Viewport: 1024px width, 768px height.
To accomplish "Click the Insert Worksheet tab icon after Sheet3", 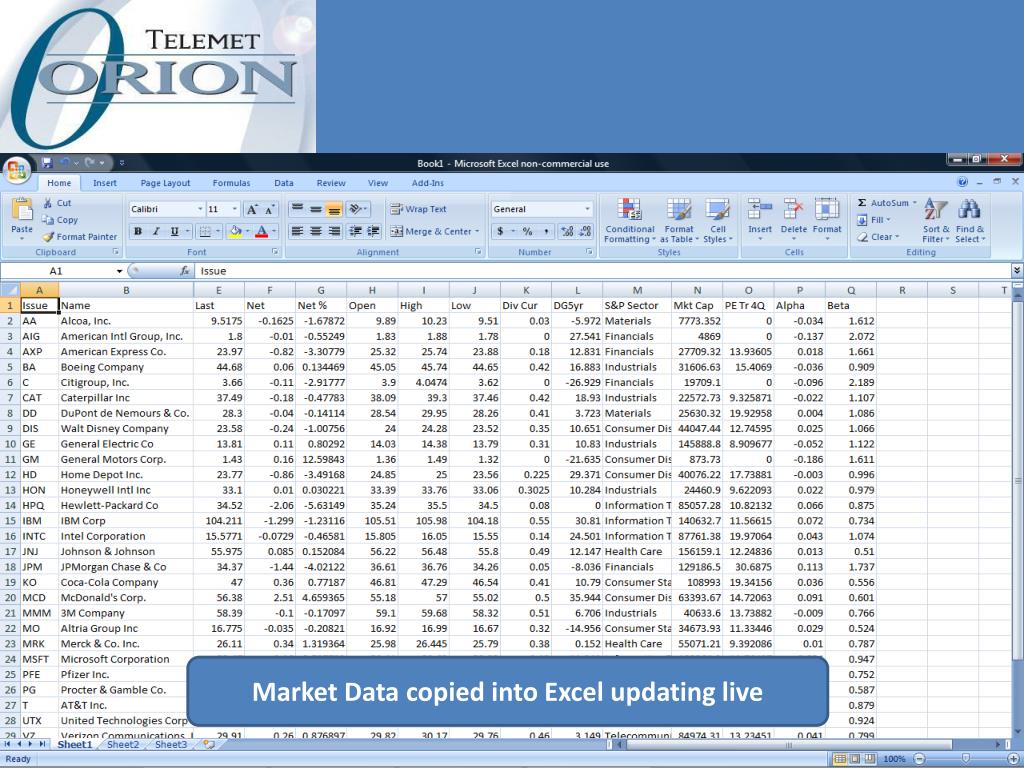I will tap(209, 744).
